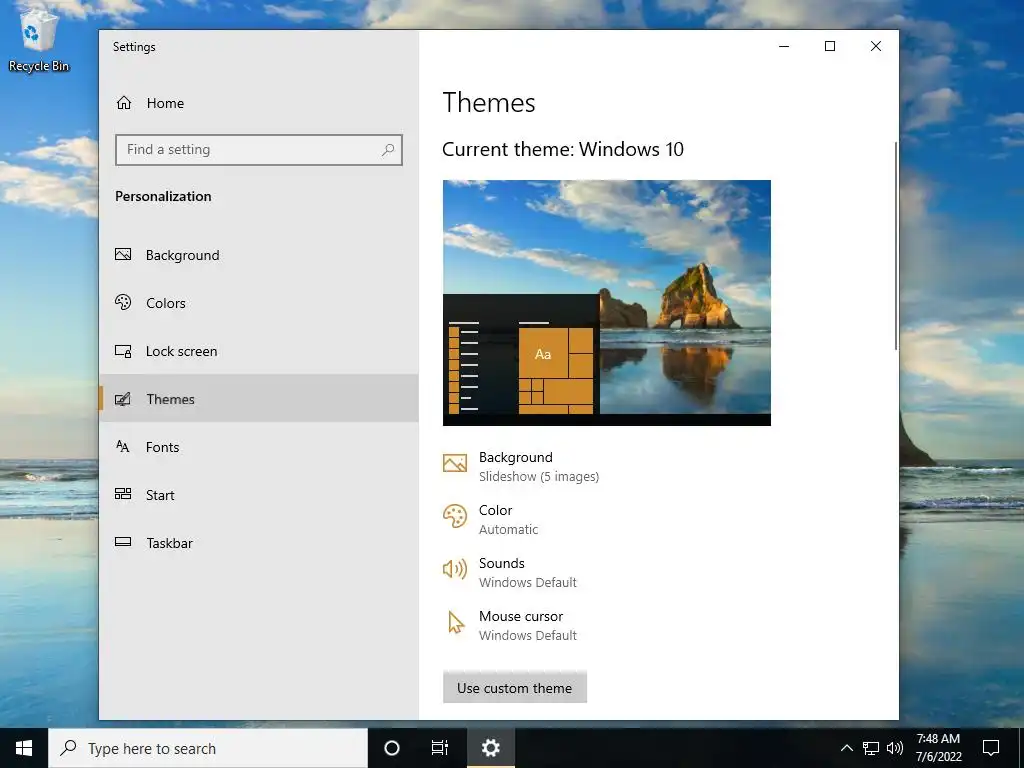Open the Background personalization page
The height and width of the screenshot is (768, 1024).
point(259,255)
